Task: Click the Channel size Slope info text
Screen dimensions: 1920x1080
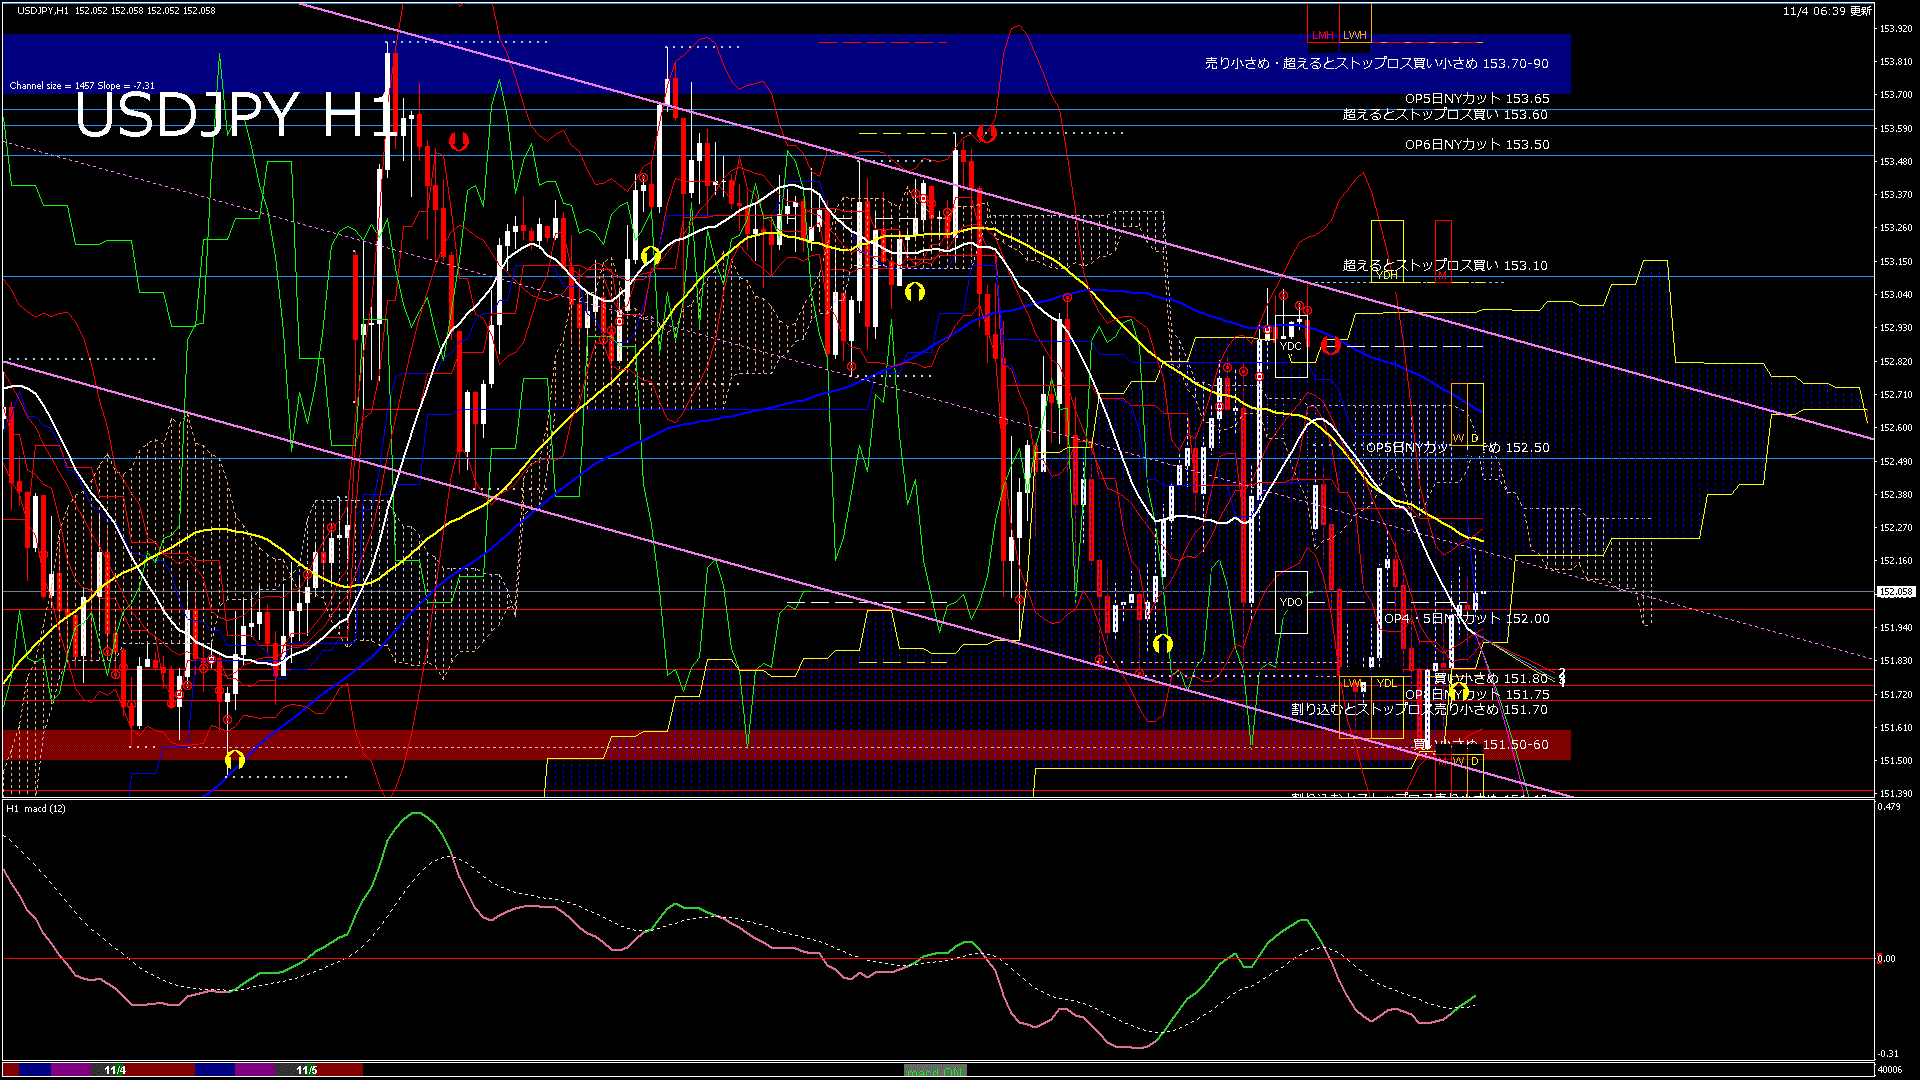Action: coord(82,86)
